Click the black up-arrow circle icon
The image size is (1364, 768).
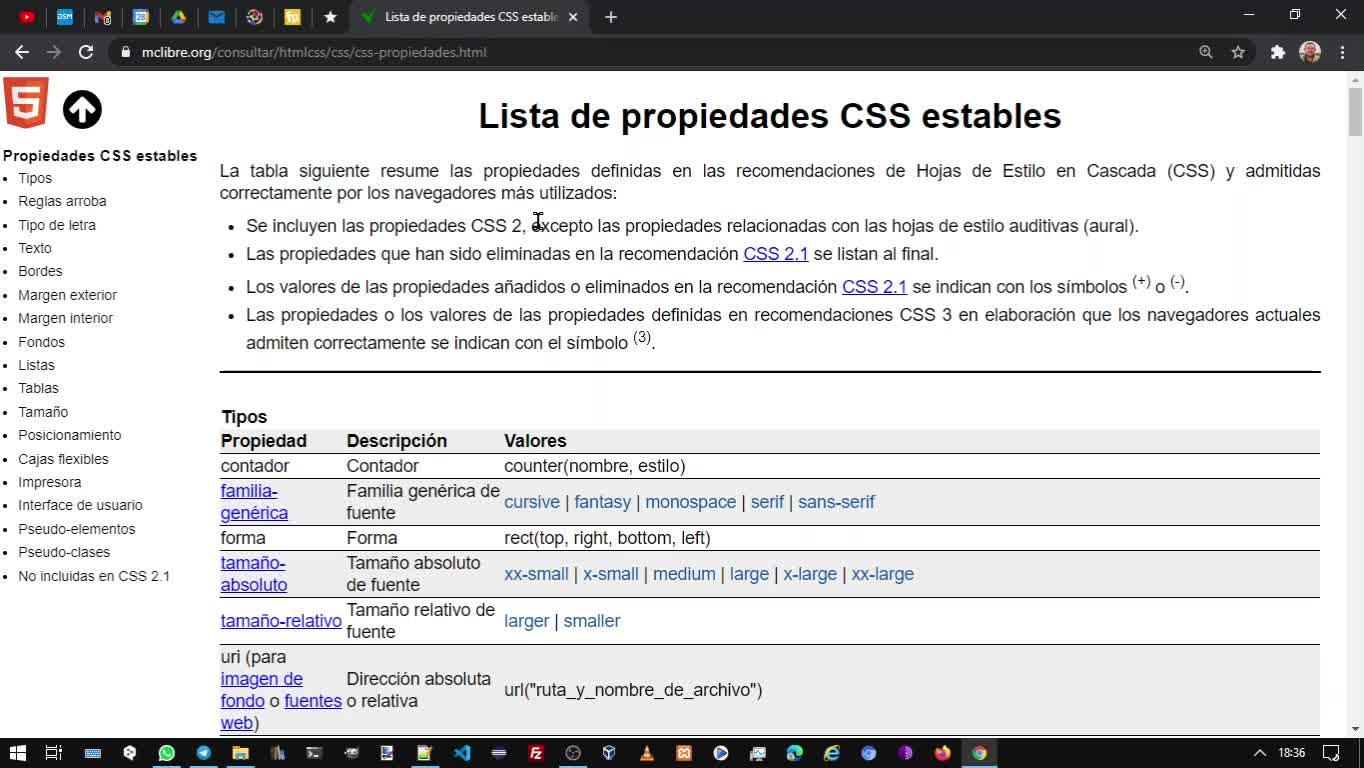pos(82,109)
